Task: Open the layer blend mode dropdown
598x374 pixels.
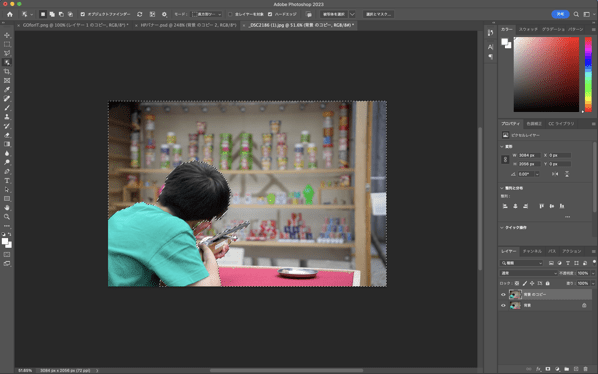Action: click(x=529, y=273)
